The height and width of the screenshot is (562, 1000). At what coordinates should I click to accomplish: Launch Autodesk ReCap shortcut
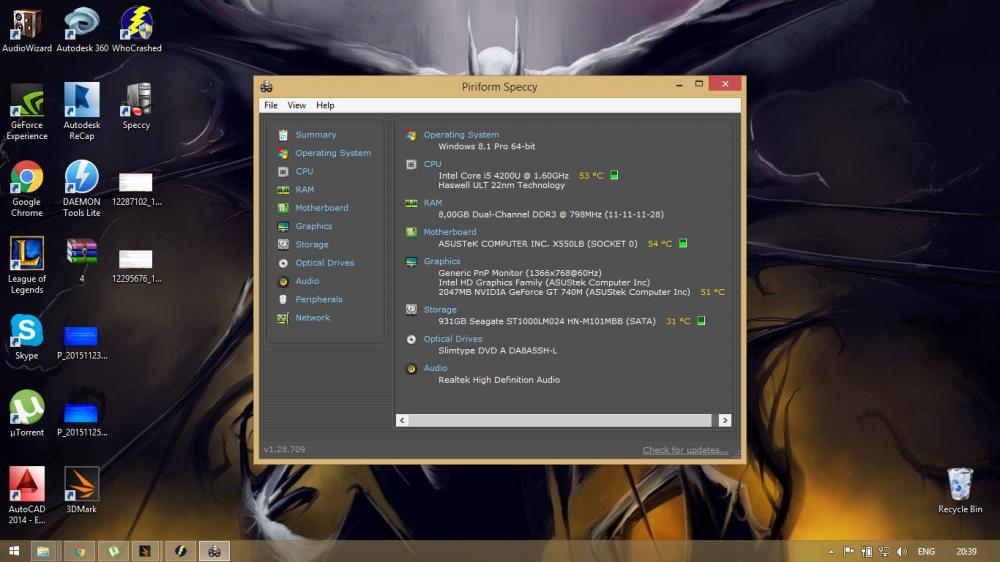point(82,111)
